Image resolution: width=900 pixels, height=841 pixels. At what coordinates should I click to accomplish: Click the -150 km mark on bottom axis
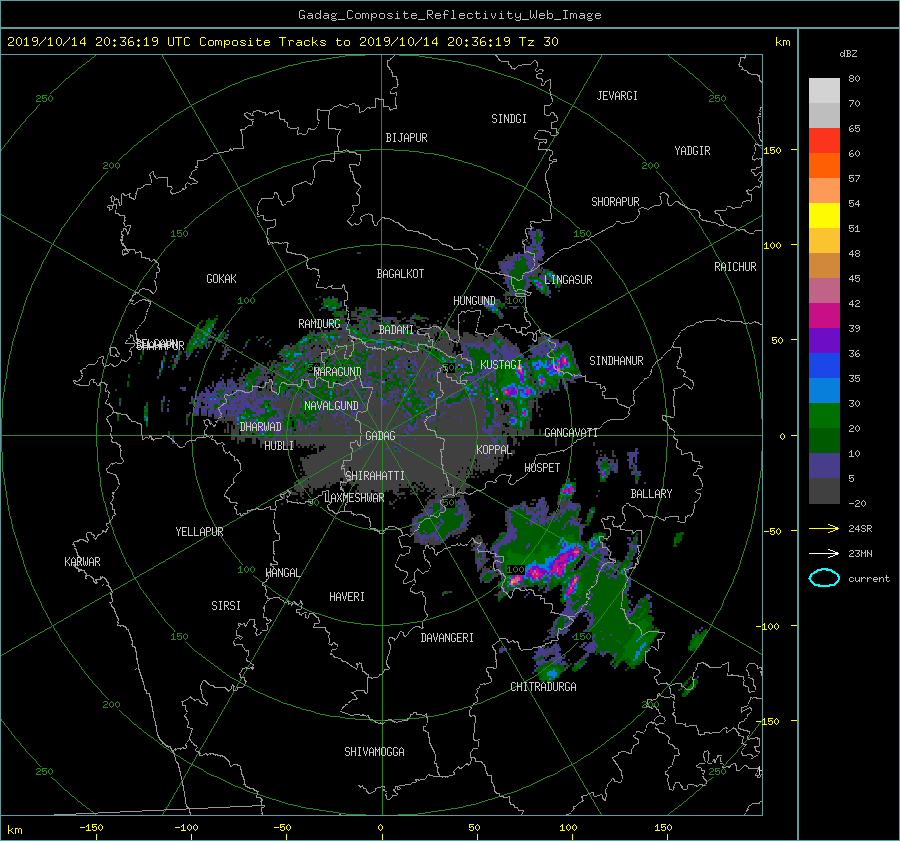click(x=91, y=827)
